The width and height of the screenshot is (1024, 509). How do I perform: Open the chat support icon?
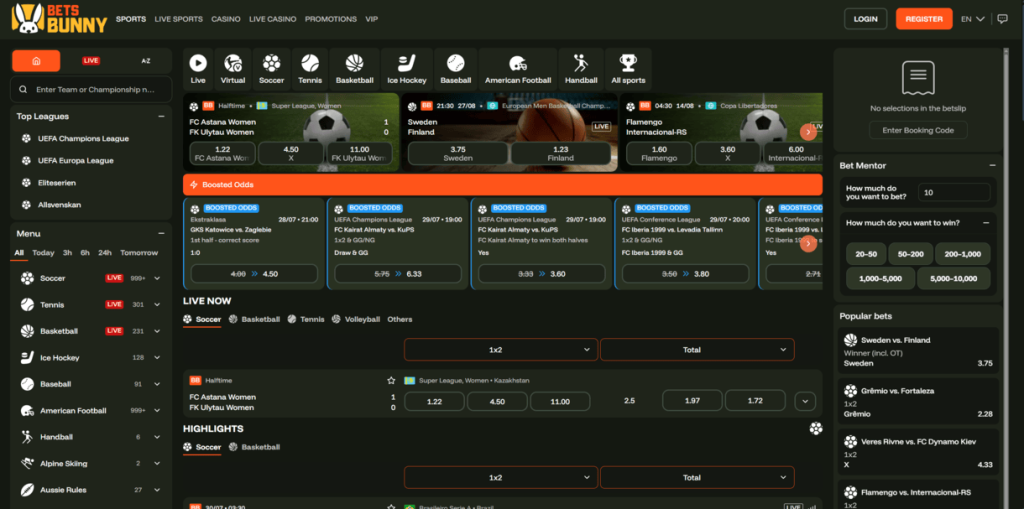pos(1003,19)
